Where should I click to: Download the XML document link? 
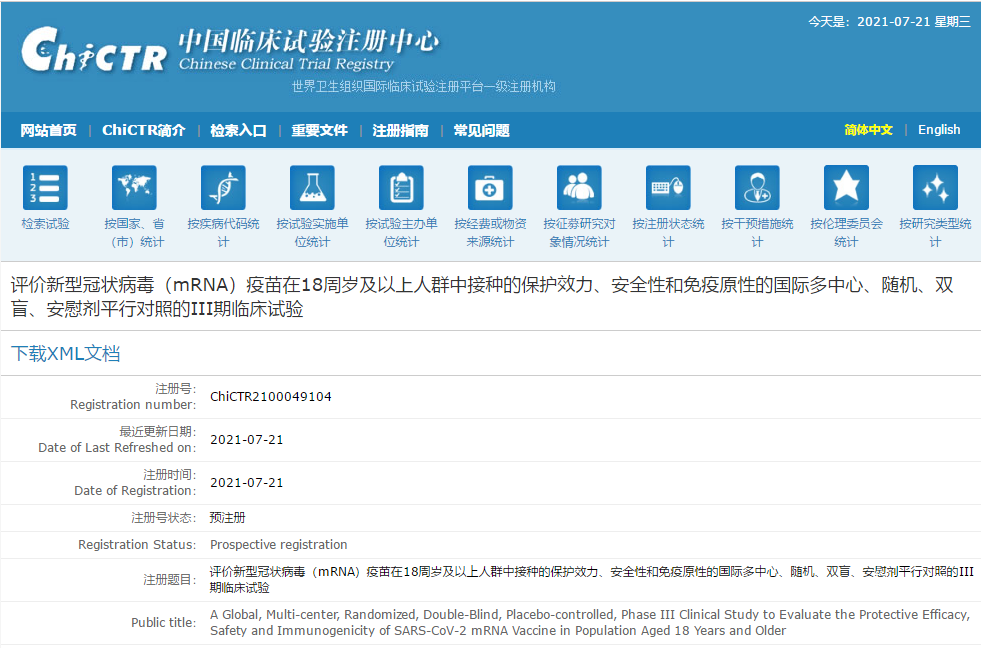tap(65, 353)
